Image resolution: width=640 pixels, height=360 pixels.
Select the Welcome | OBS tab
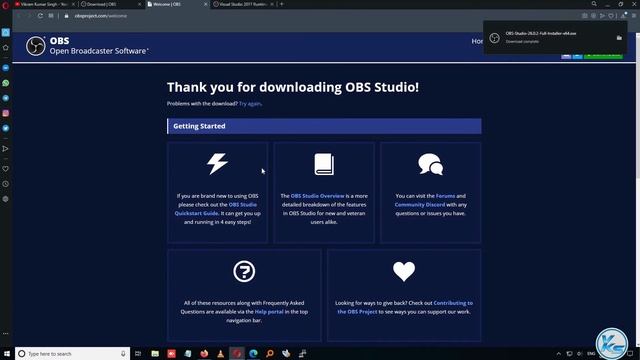[177, 4]
